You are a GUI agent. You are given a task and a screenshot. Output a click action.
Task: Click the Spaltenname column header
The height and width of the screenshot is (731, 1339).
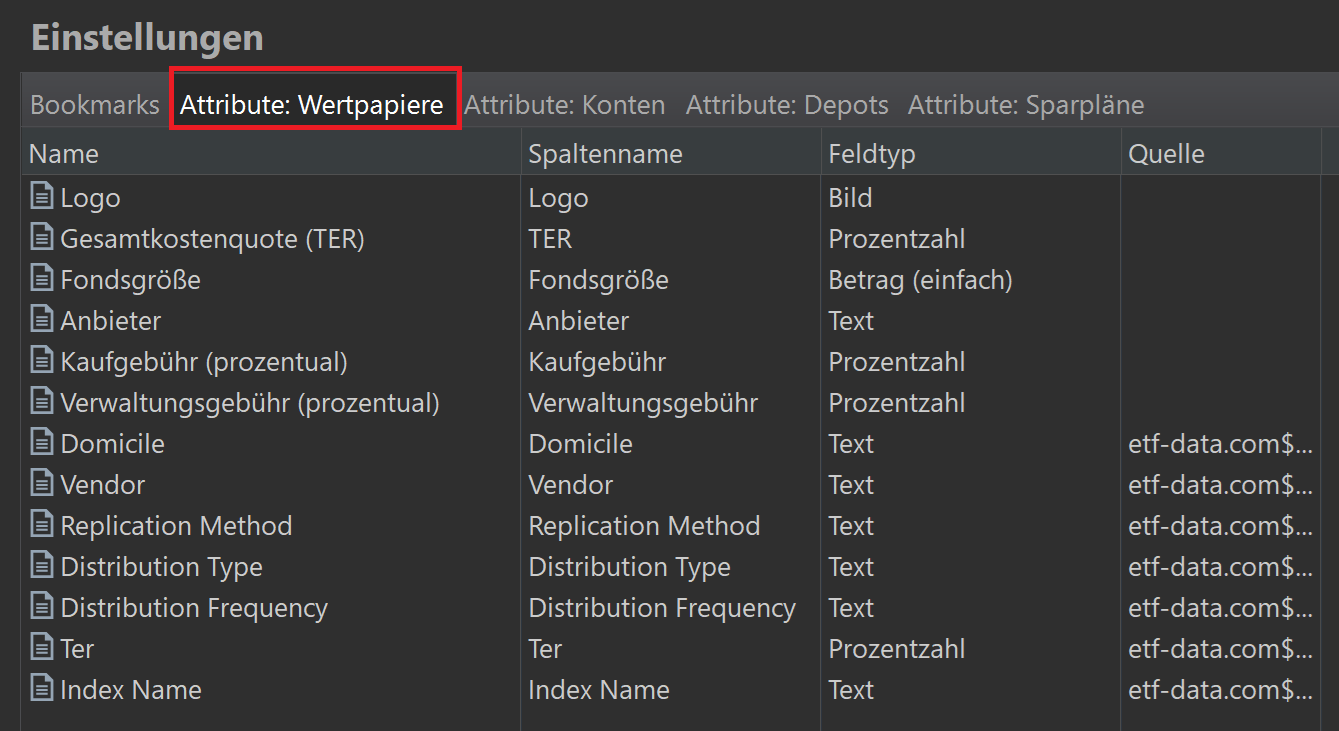[605, 154]
